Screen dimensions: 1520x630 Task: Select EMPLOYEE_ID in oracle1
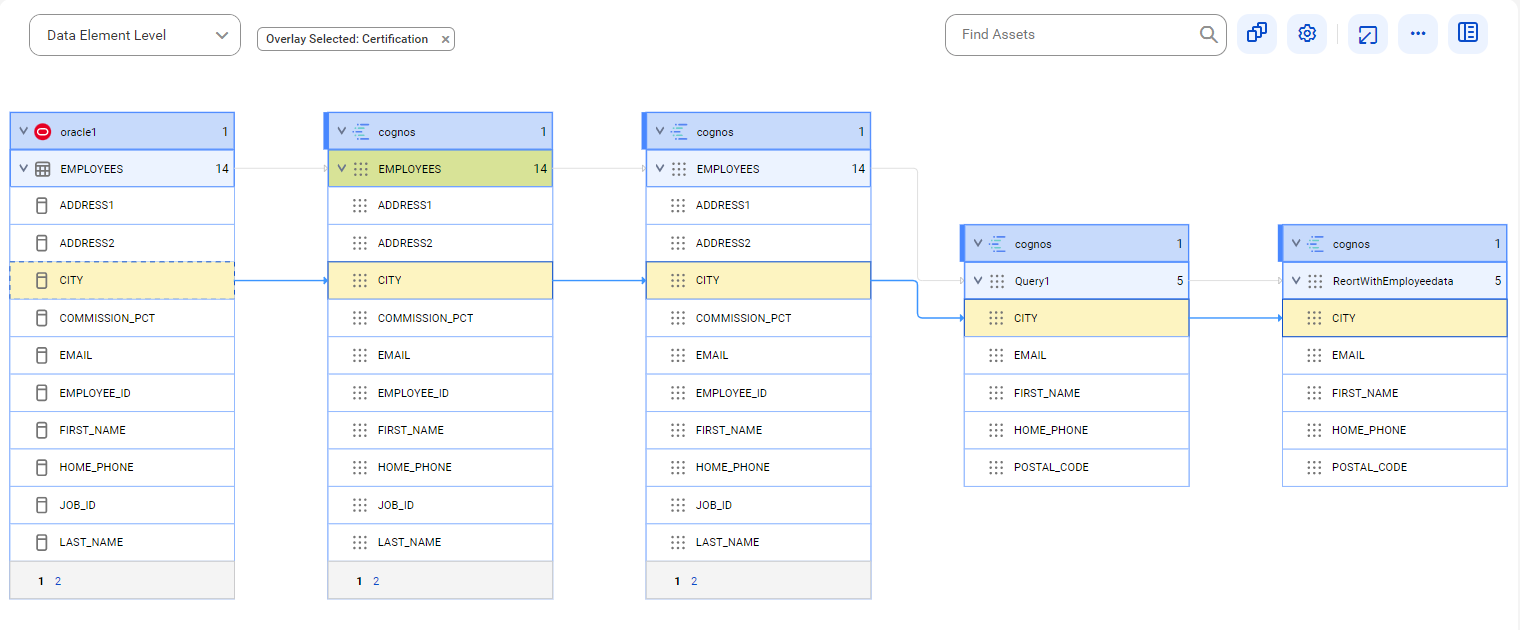[122, 393]
